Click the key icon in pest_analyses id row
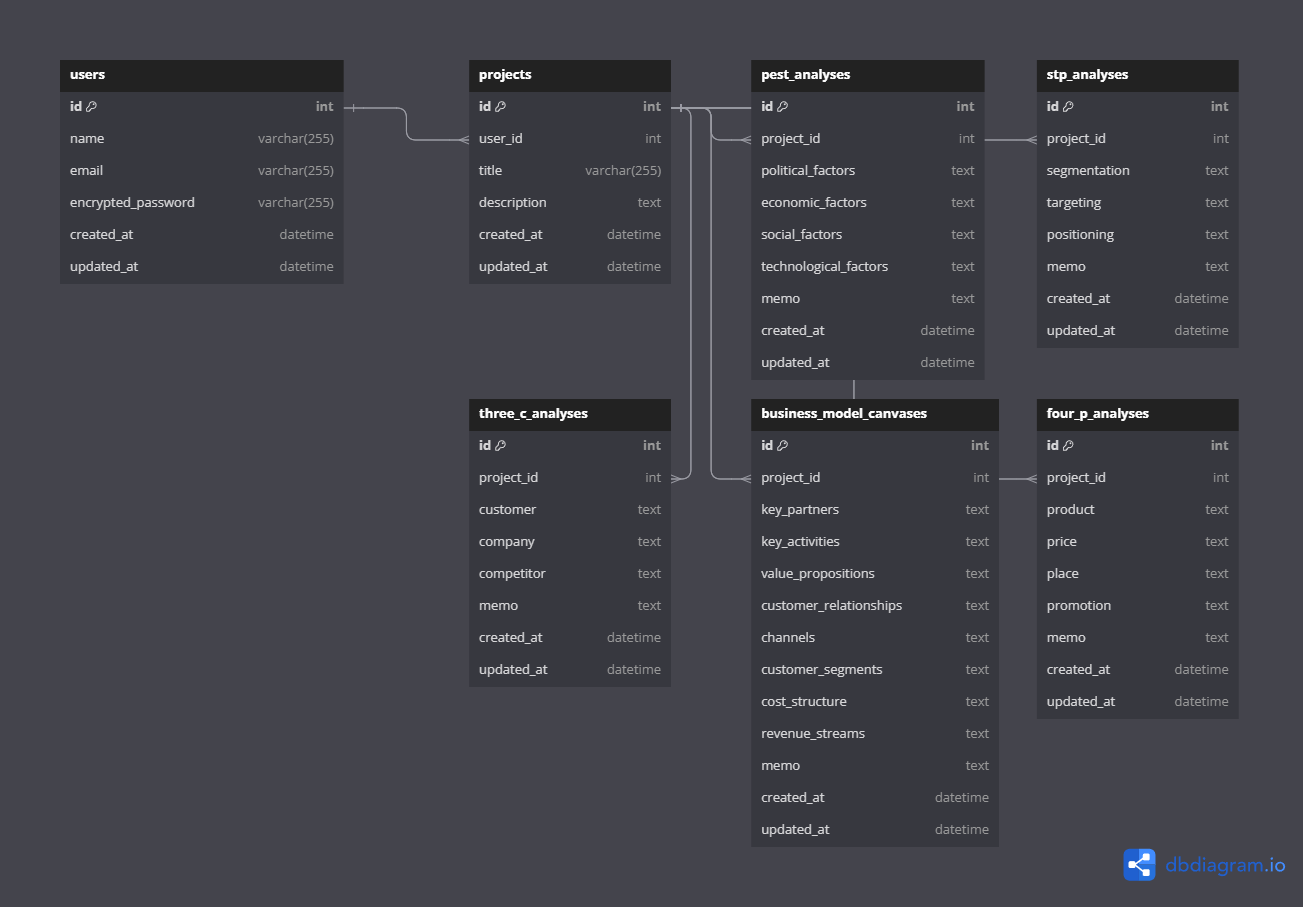Screen dimensions: 1303x907 click(783, 106)
